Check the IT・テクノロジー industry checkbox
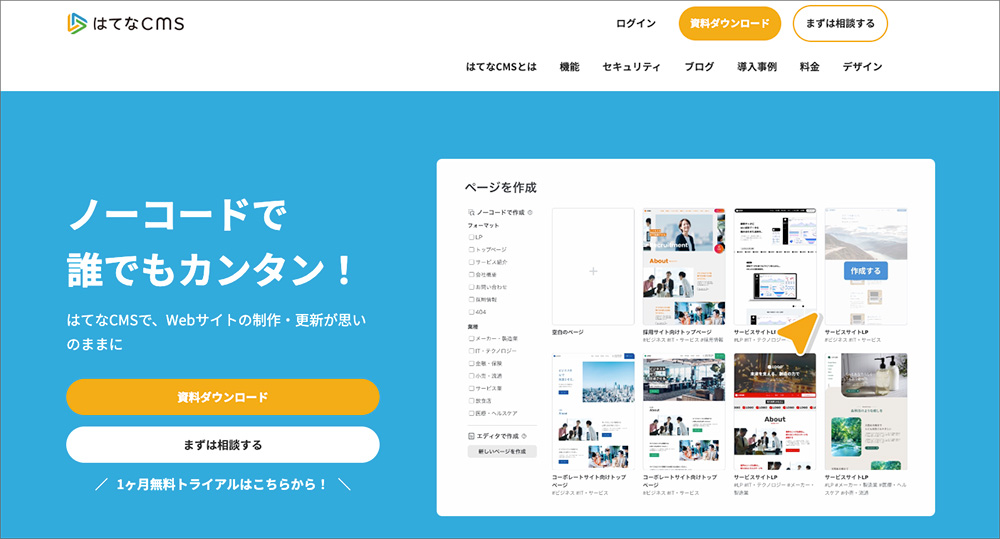This screenshot has width=1000, height=539. [x=471, y=351]
